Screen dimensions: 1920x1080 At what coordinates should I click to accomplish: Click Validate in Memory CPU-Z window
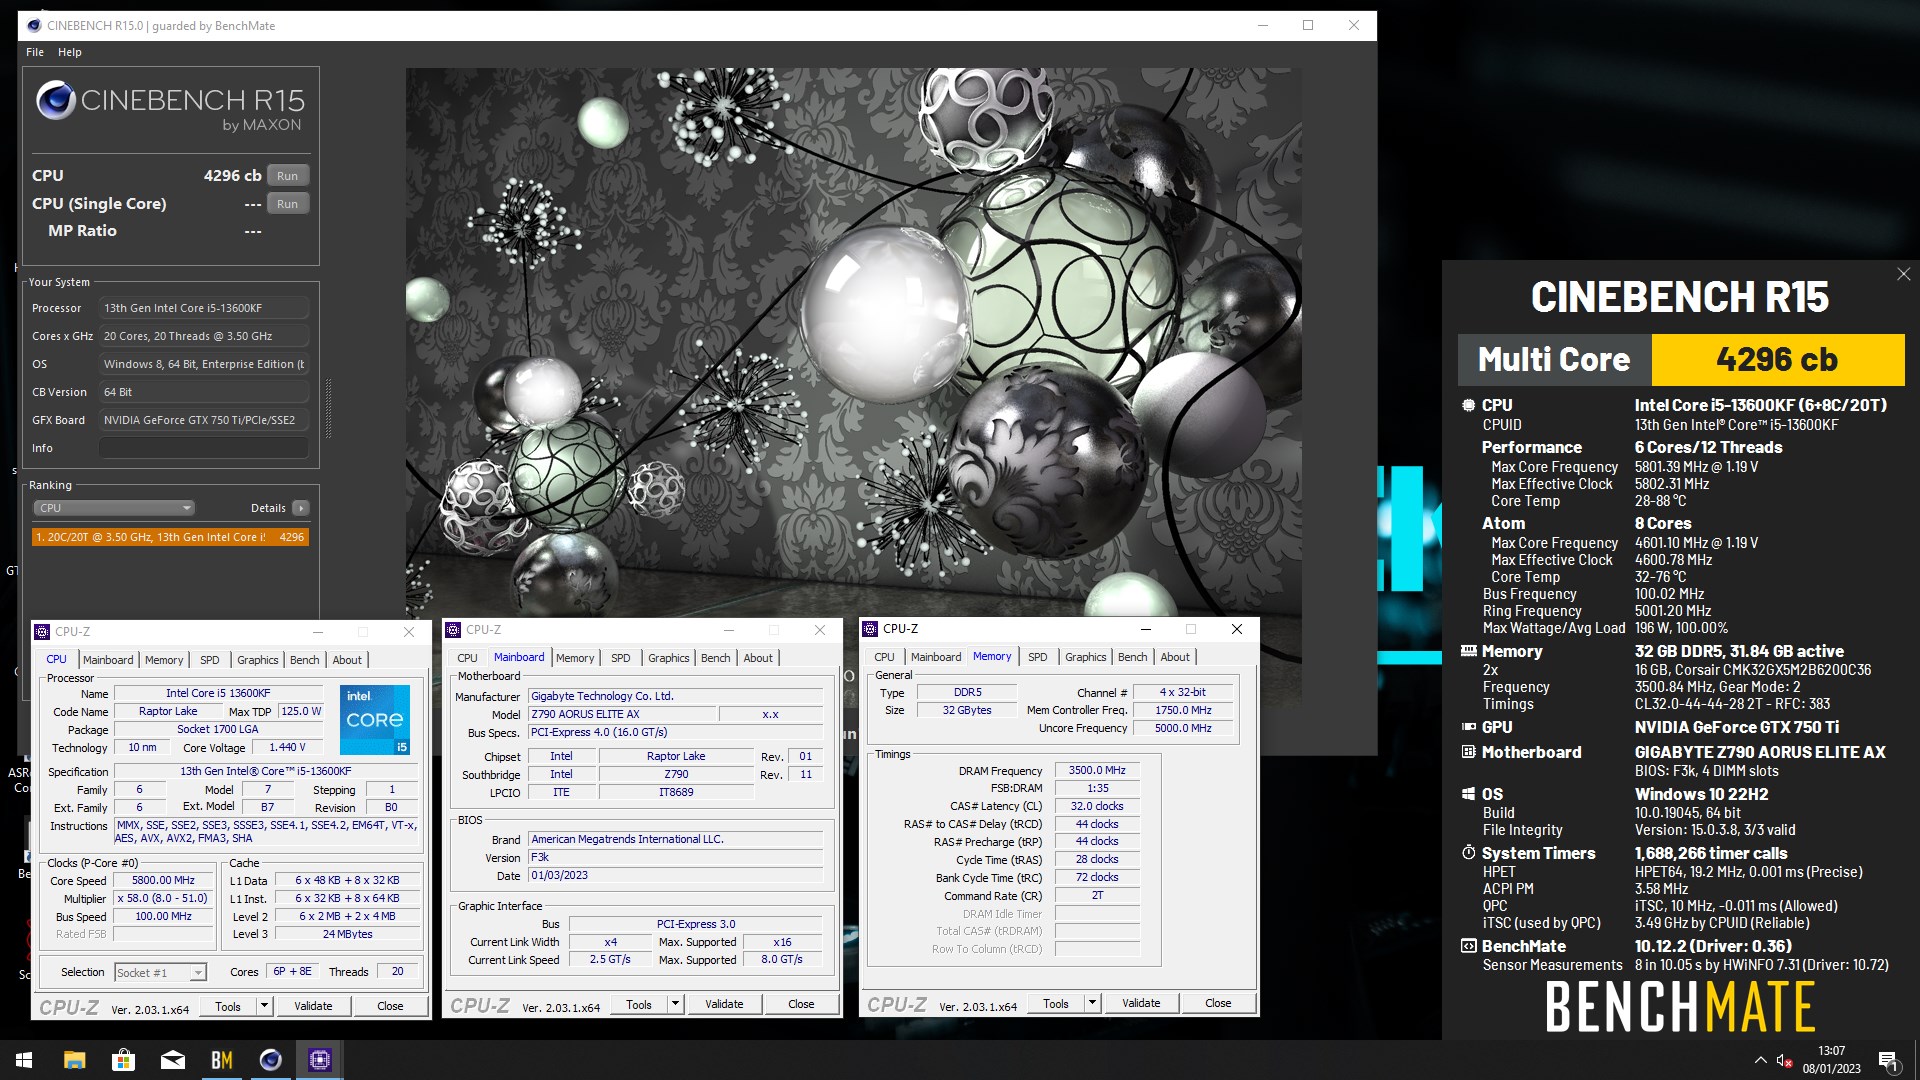tap(1141, 1003)
